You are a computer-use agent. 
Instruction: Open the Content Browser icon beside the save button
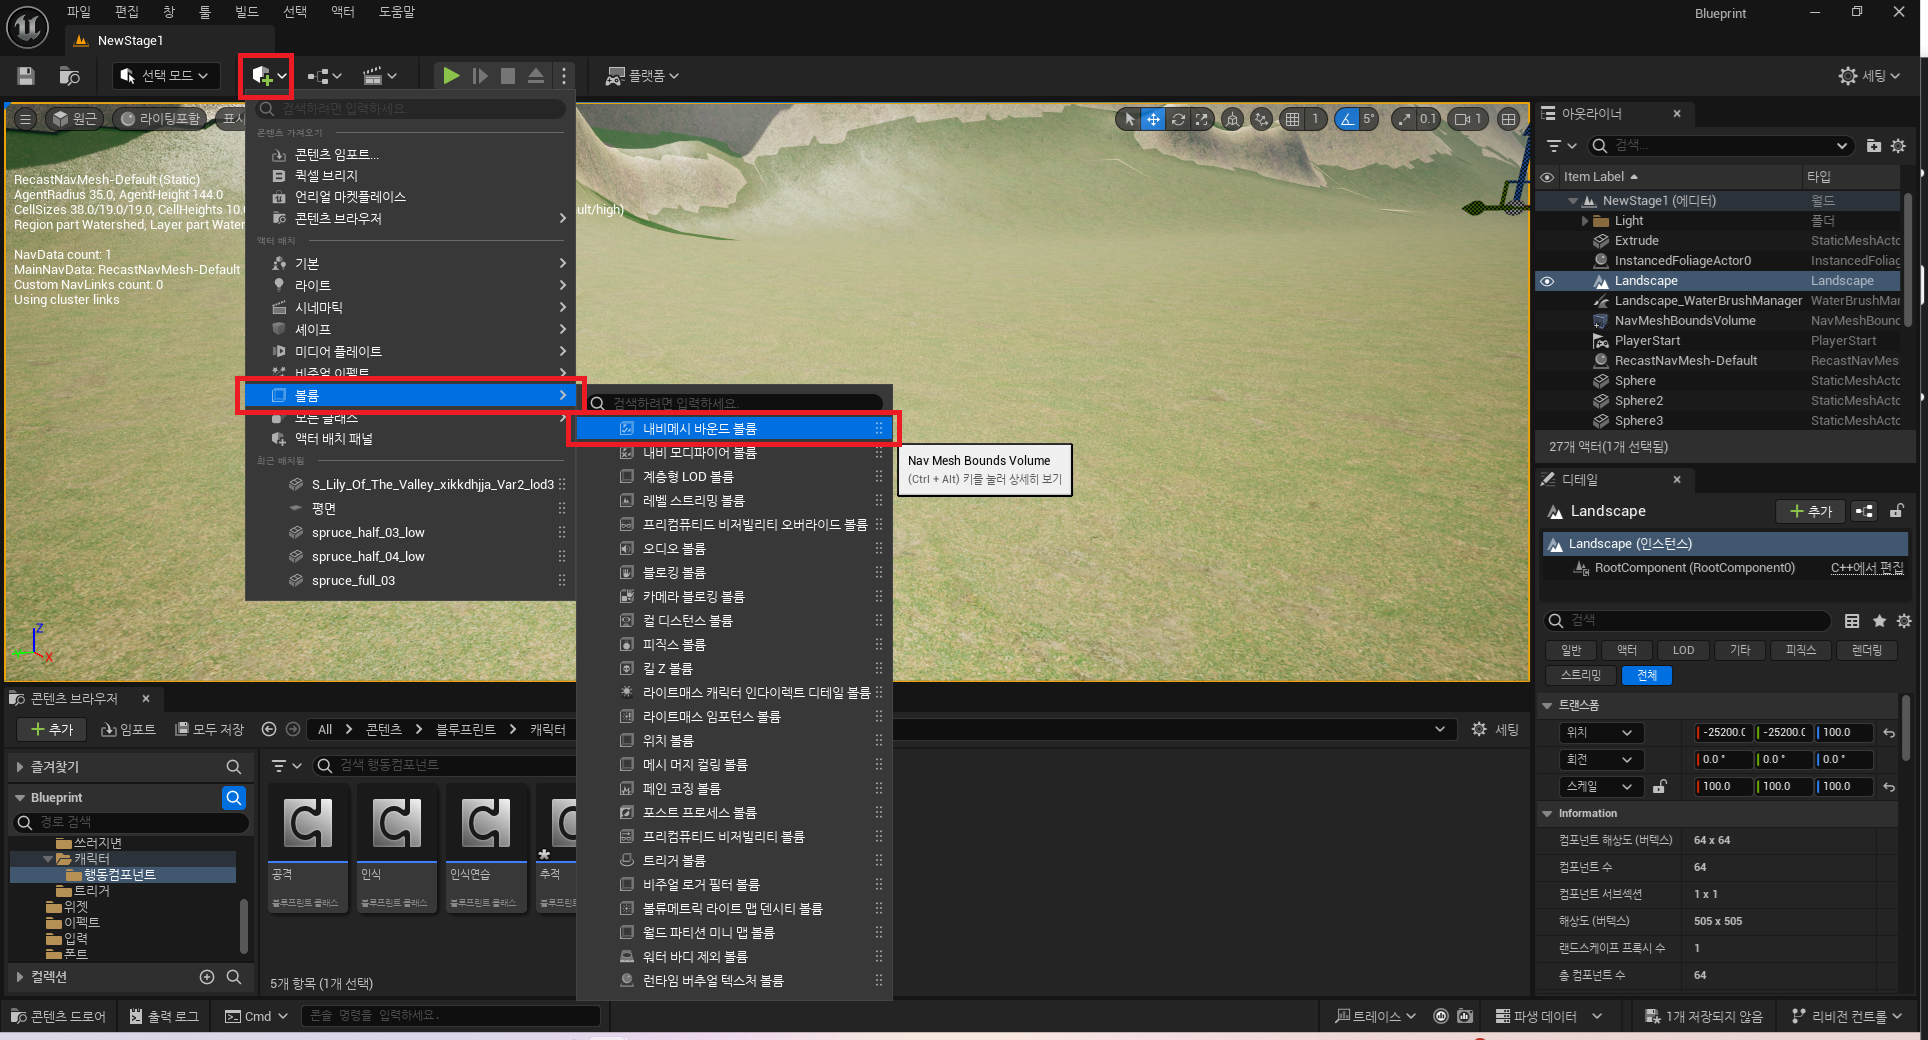pyautogui.click(x=70, y=76)
